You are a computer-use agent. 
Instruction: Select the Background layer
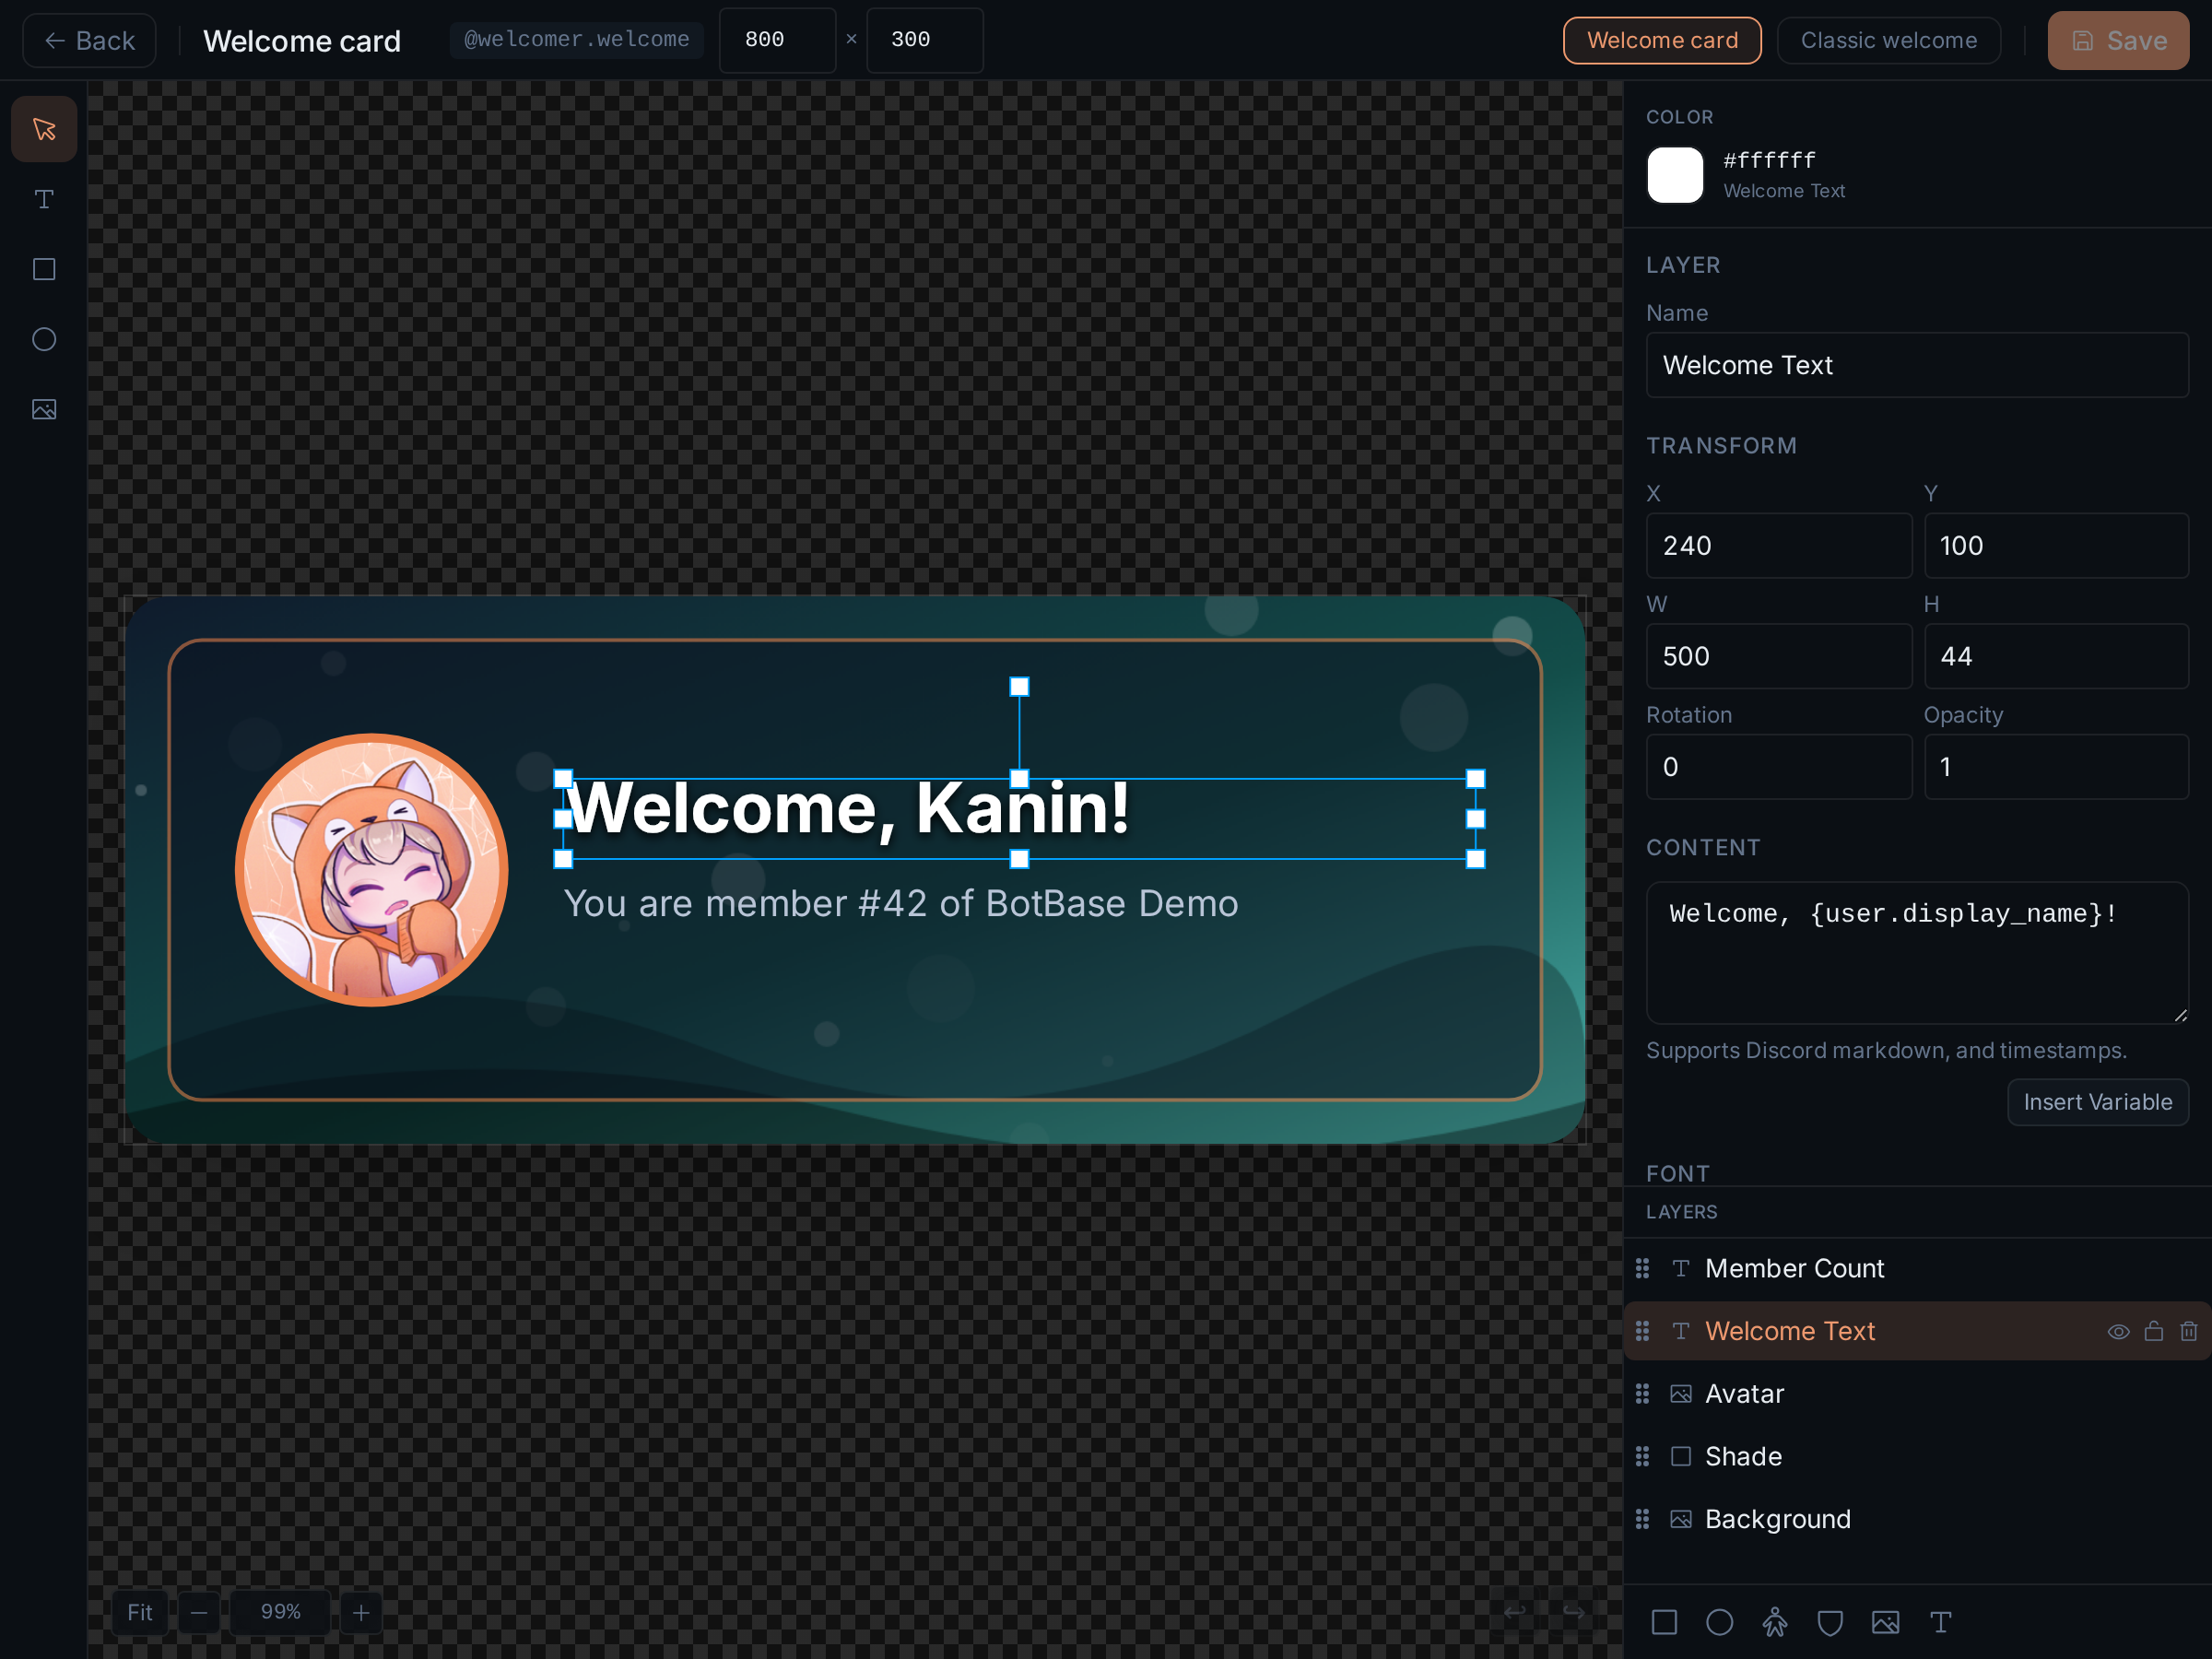(x=1917, y=1519)
